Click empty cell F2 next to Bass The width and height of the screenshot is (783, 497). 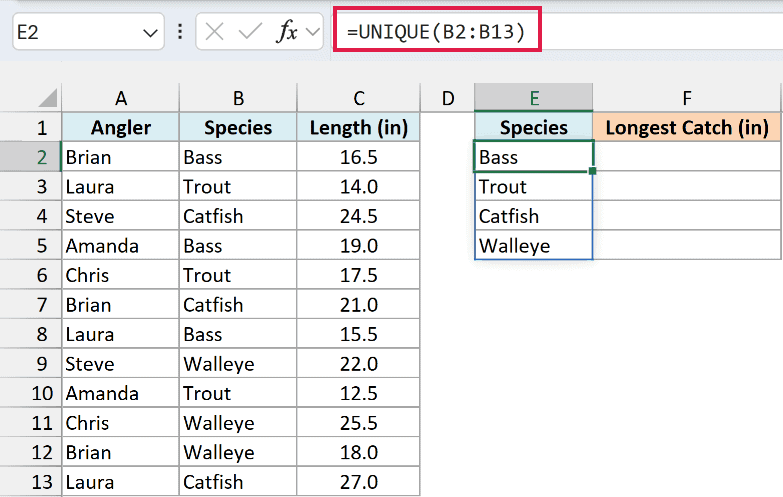coord(687,157)
